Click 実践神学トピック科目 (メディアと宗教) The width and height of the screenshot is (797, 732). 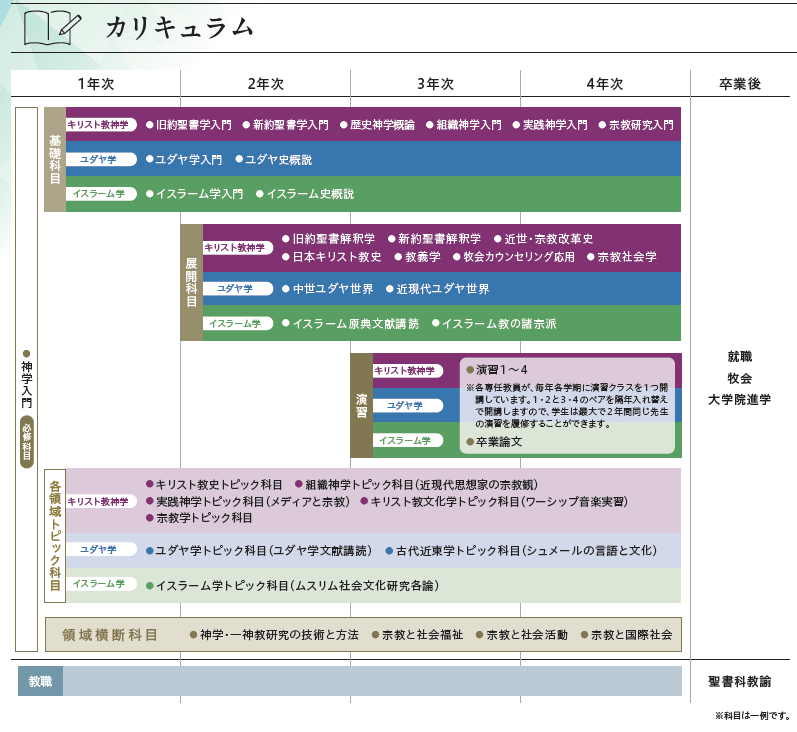coord(249,502)
